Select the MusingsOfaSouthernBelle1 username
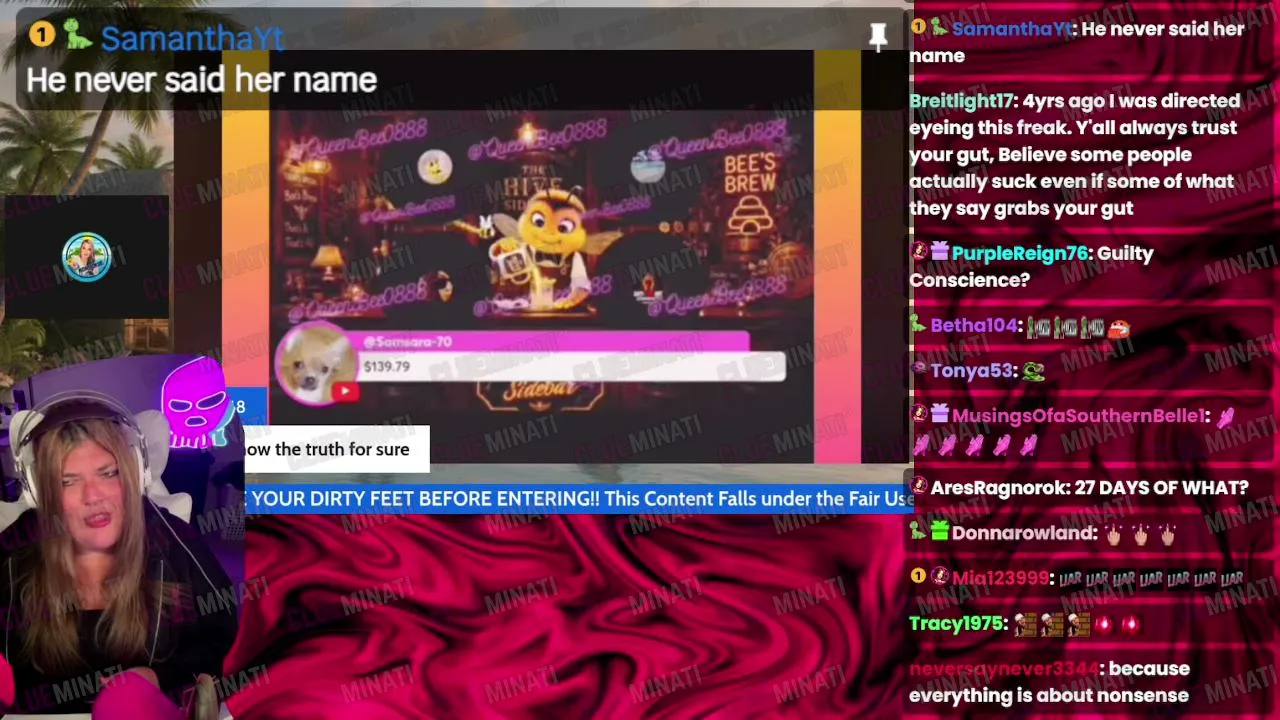The width and height of the screenshot is (1280, 720). pyautogui.click(x=1079, y=415)
